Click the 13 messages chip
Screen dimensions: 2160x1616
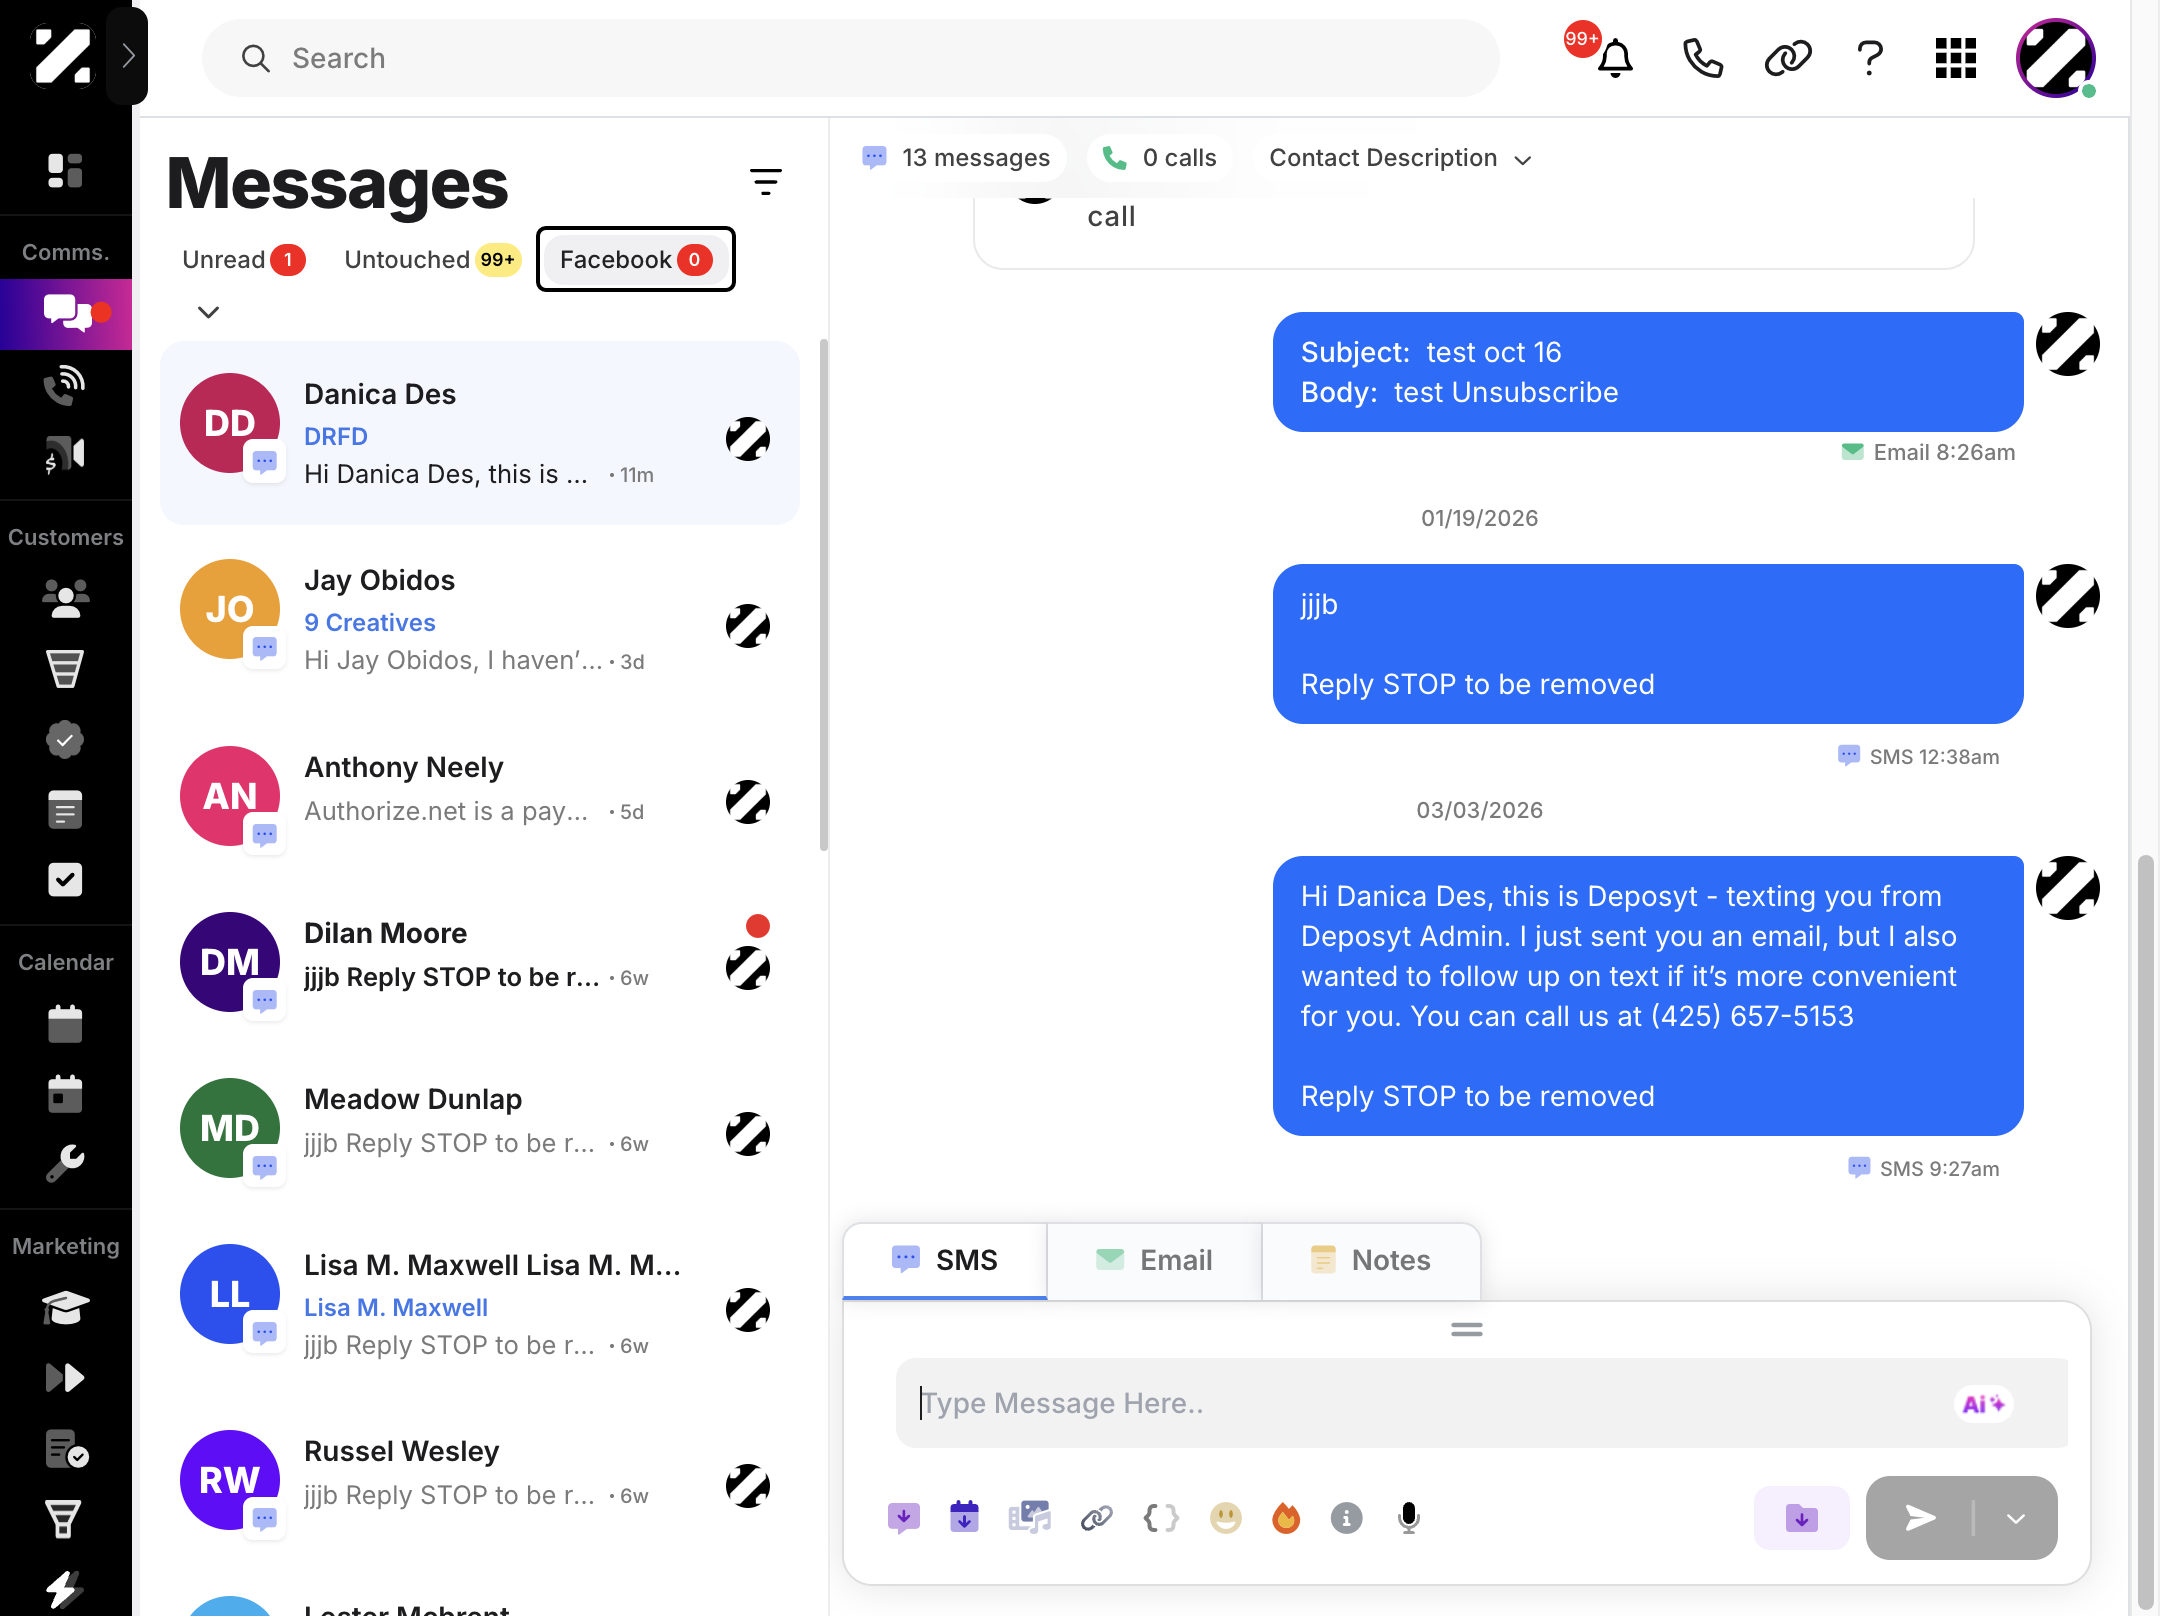(957, 158)
